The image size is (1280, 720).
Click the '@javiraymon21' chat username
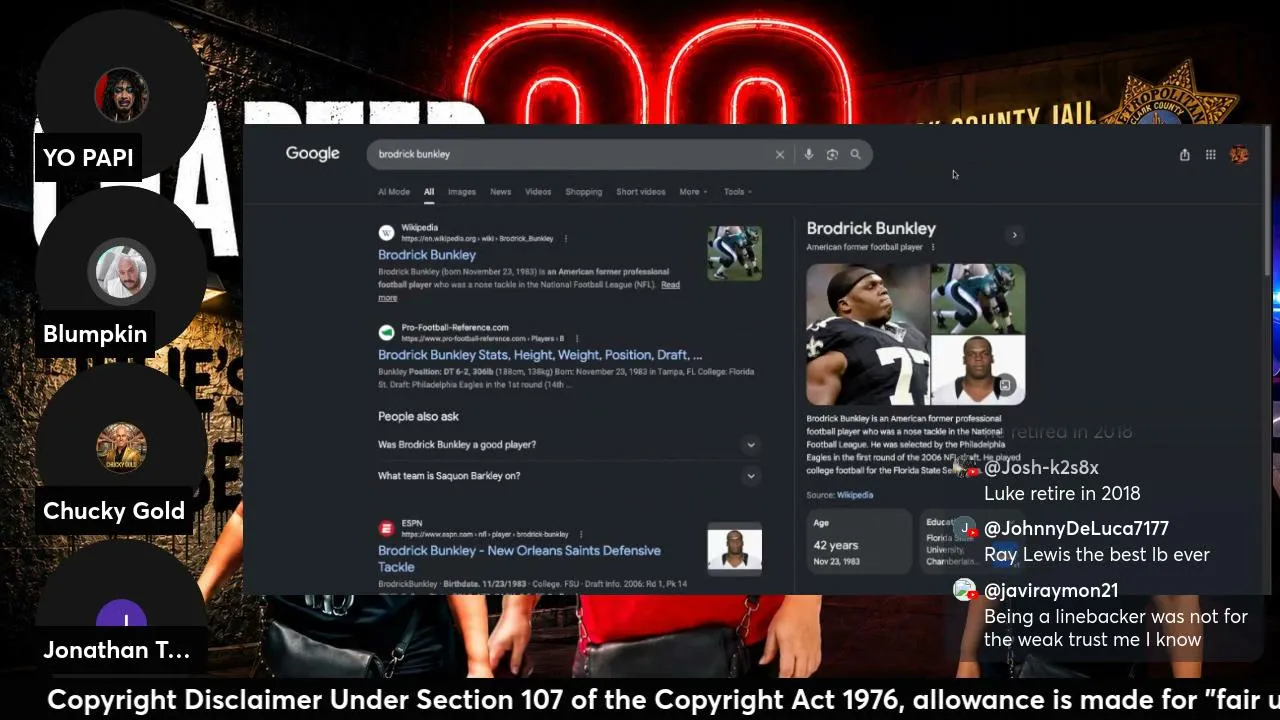pyautogui.click(x=1051, y=591)
